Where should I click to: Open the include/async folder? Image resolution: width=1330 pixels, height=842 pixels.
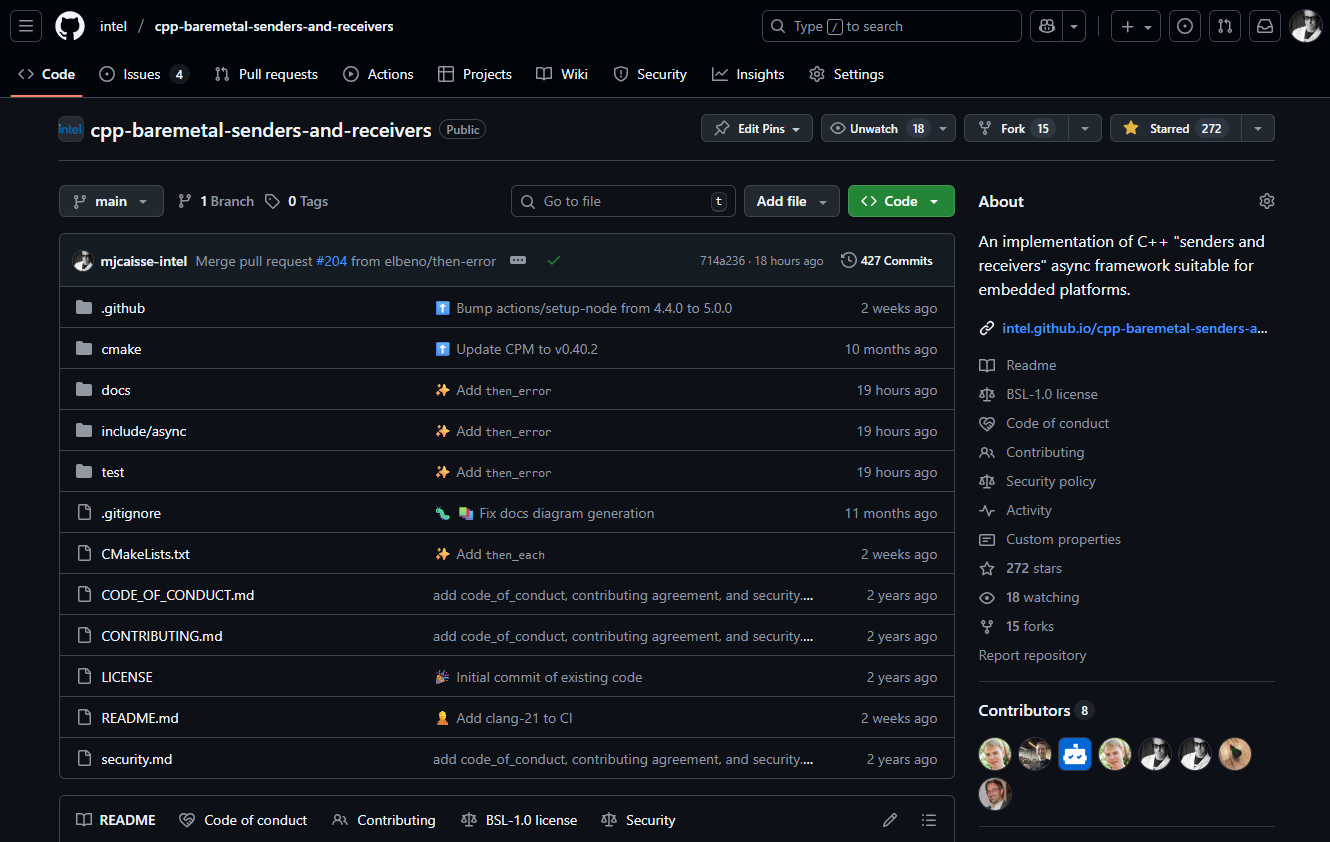pyautogui.click(x=144, y=431)
